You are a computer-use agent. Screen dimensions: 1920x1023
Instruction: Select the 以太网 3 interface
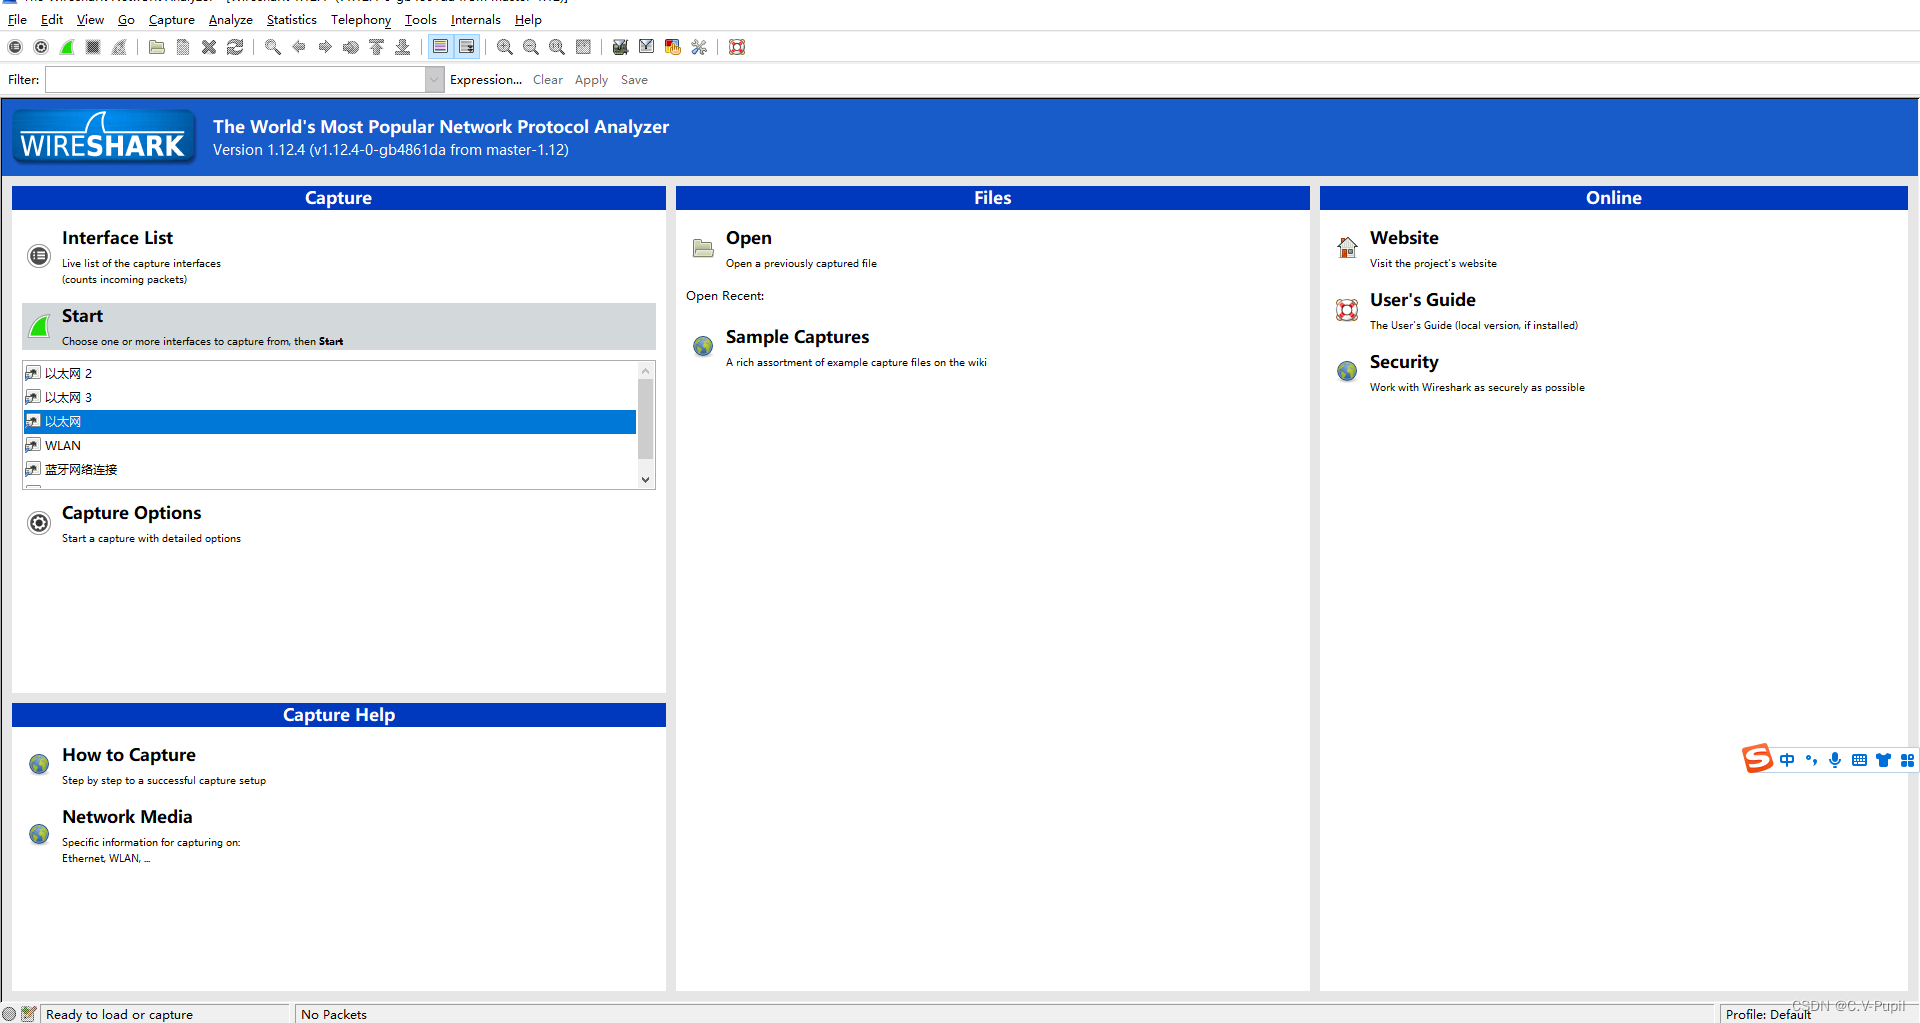(330, 398)
